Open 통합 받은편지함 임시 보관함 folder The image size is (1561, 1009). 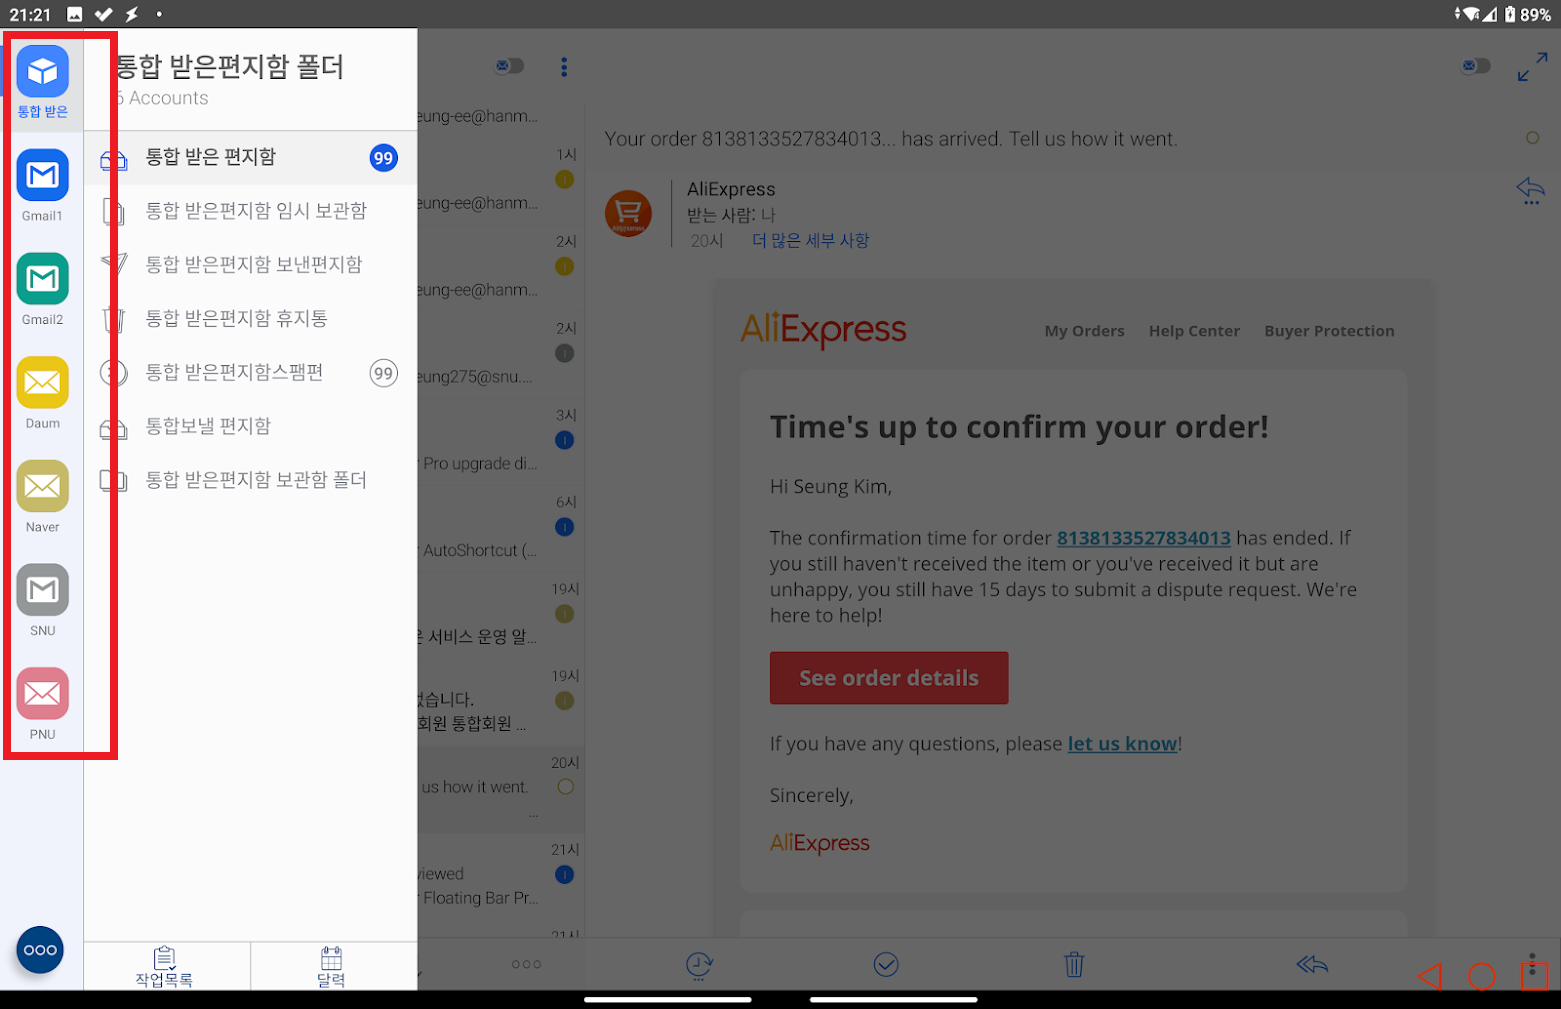250,211
